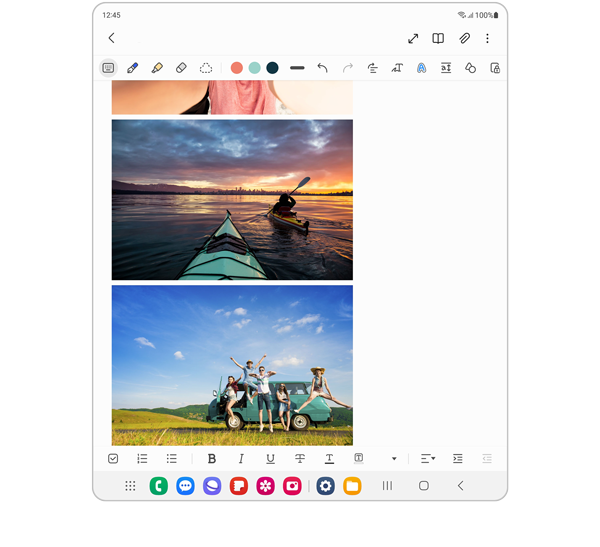
Task: Open the attach file paperclip
Action: 464,38
